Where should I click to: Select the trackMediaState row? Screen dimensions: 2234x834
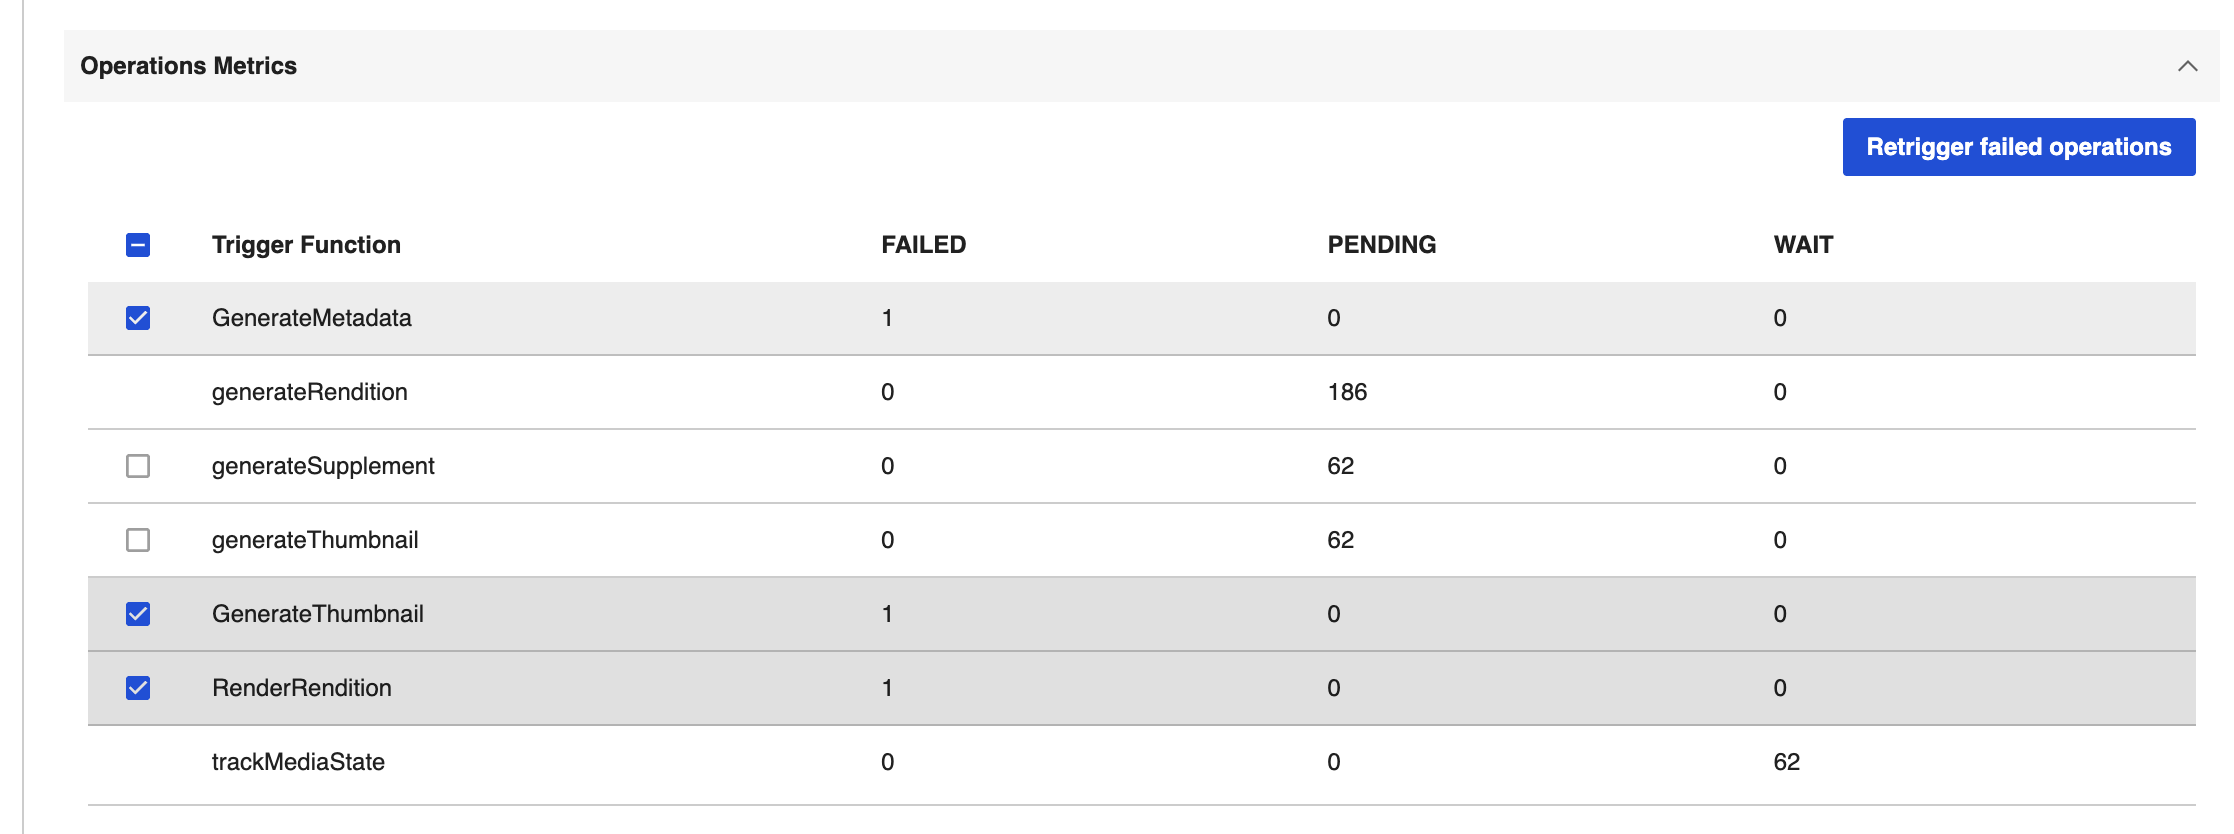298,761
